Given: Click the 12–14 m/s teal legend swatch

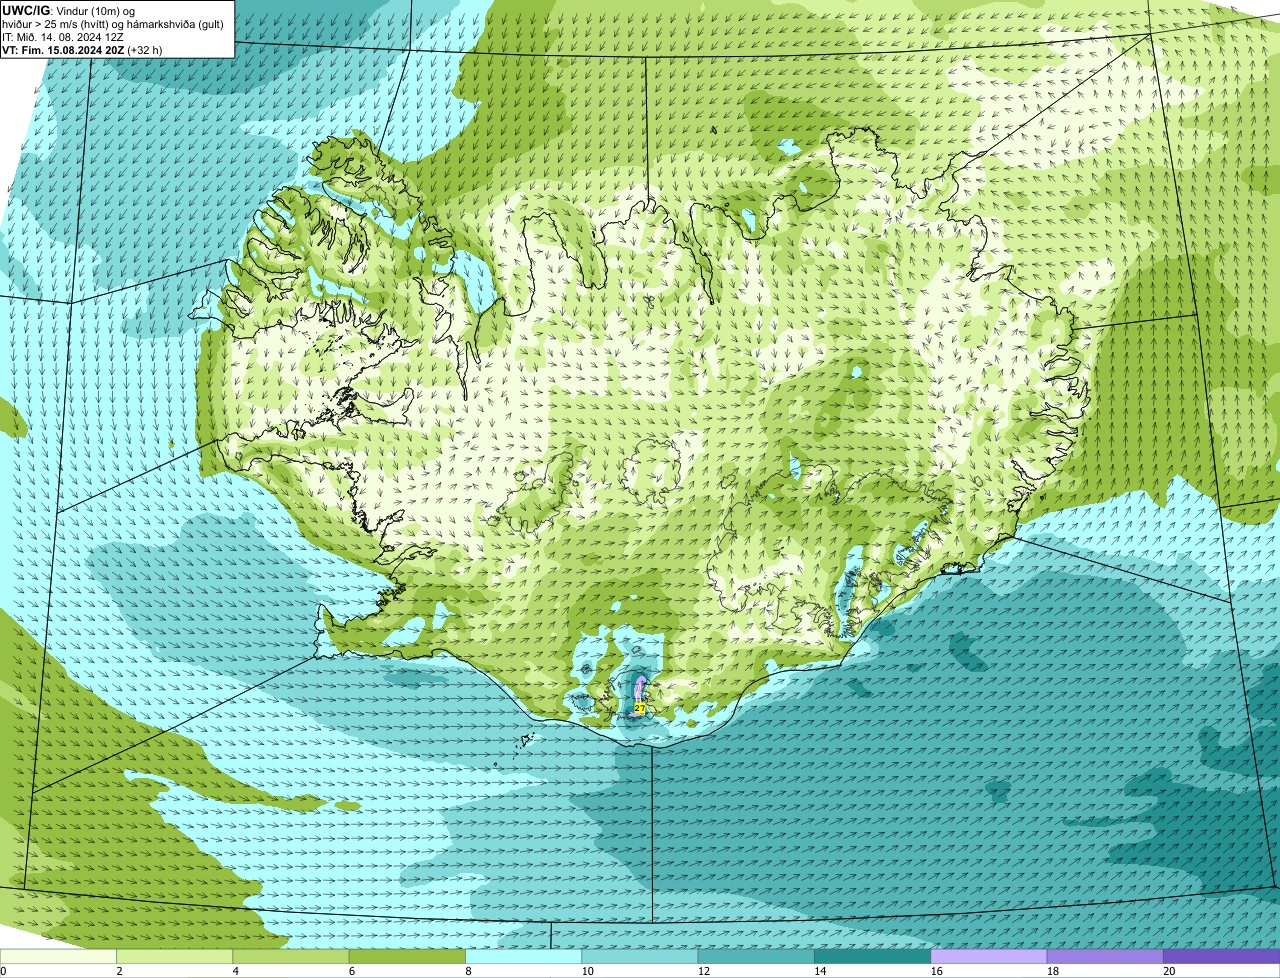Looking at the screenshot, I should click(x=757, y=956).
